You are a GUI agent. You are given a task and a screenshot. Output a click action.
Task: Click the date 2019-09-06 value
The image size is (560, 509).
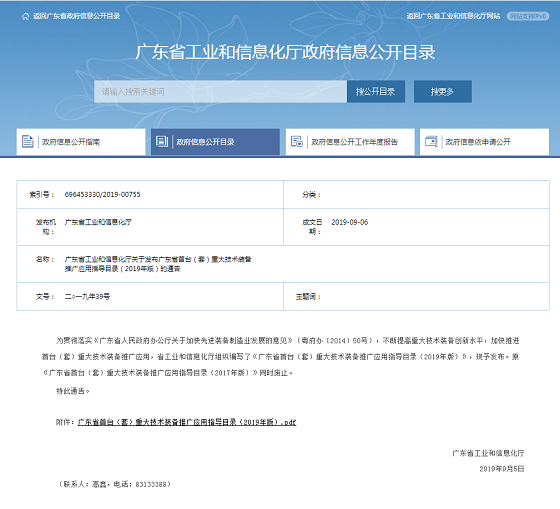point(350,222)
